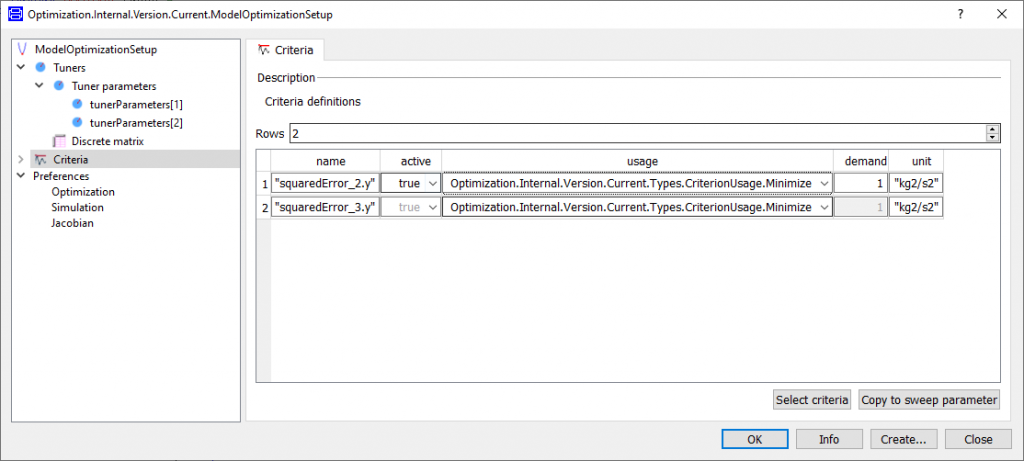This screenshot has width=1024, height=461.
Task: Select row 2 via its row header
Action: click(263, 207)
